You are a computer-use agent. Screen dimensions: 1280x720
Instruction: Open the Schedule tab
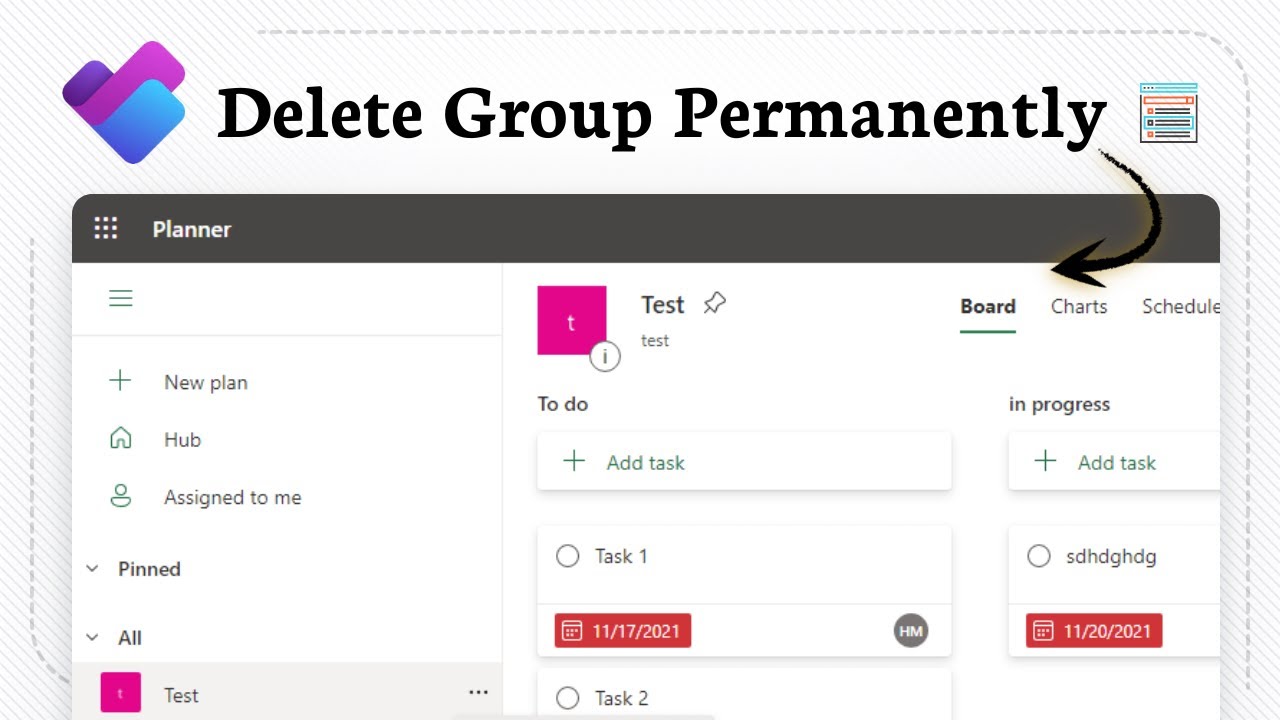[1180, 307]
